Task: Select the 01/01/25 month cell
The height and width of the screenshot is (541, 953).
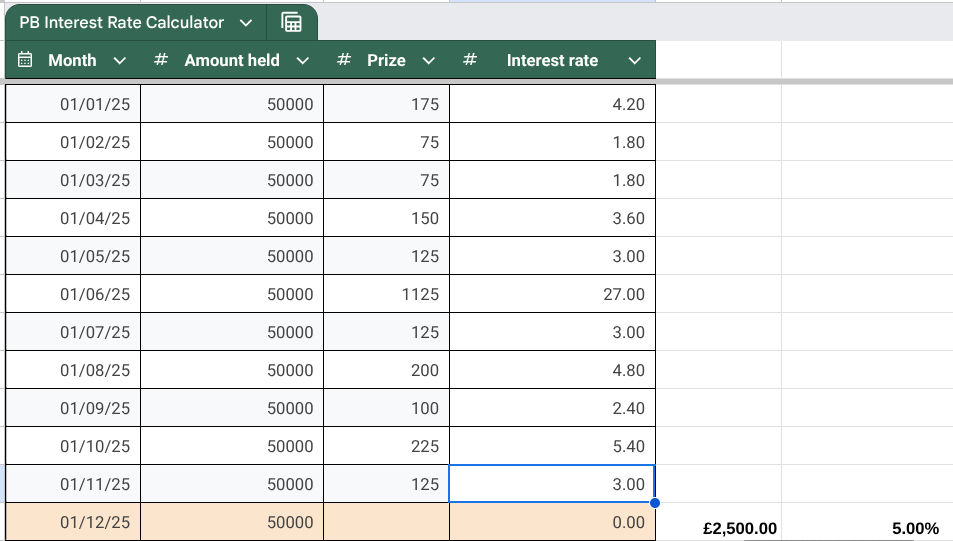Action: (x=73, y=104)
